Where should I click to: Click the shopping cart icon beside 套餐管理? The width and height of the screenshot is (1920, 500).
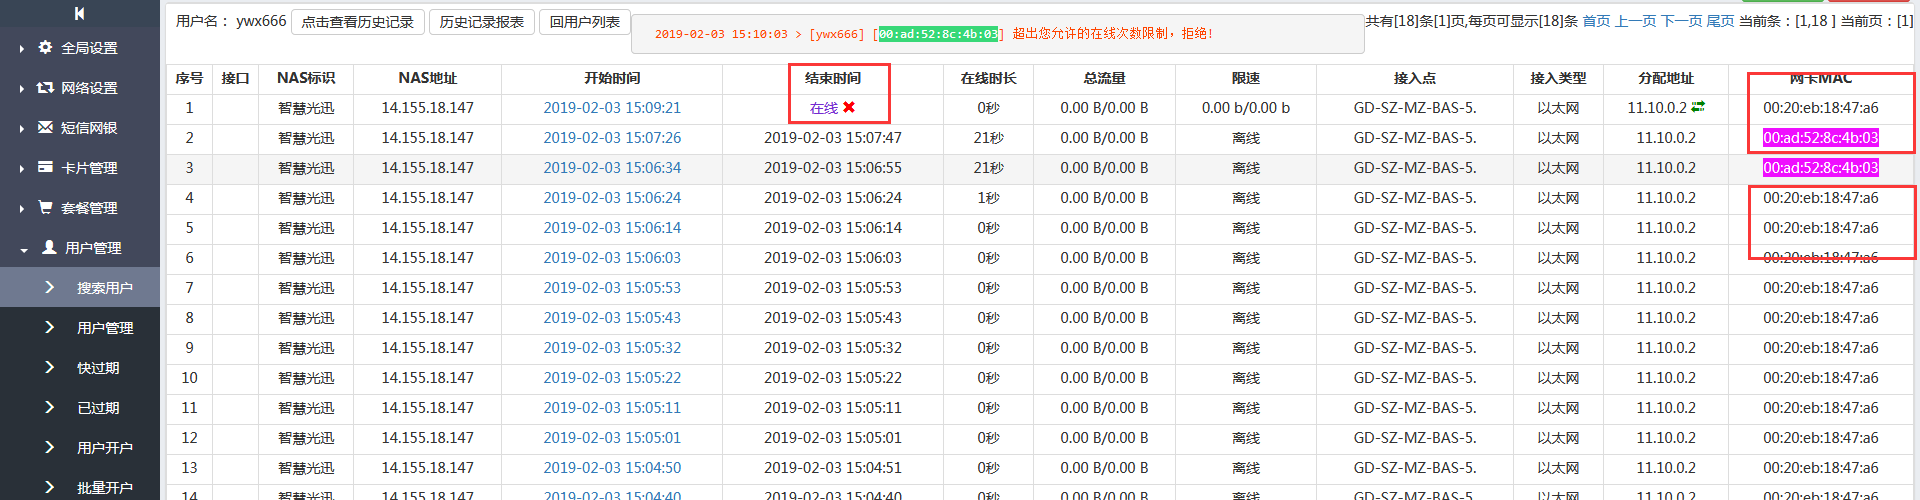pos(45,207)
